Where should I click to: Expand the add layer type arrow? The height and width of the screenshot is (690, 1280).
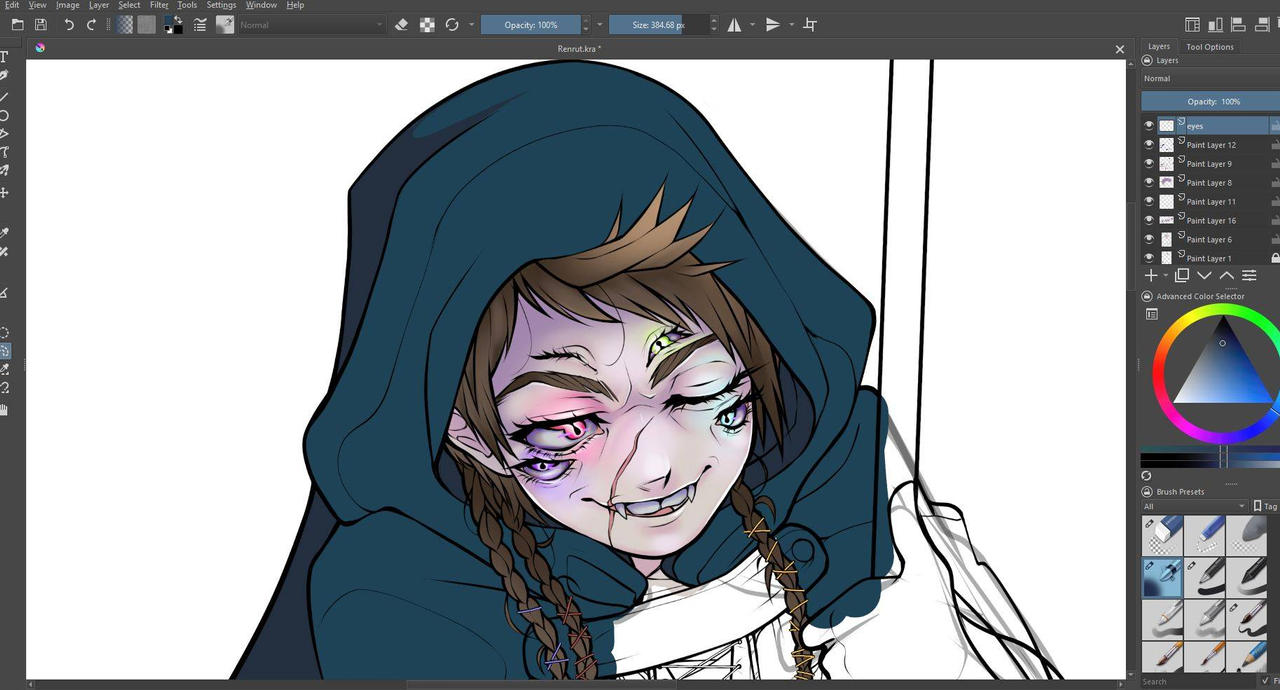coord(1165,276)
